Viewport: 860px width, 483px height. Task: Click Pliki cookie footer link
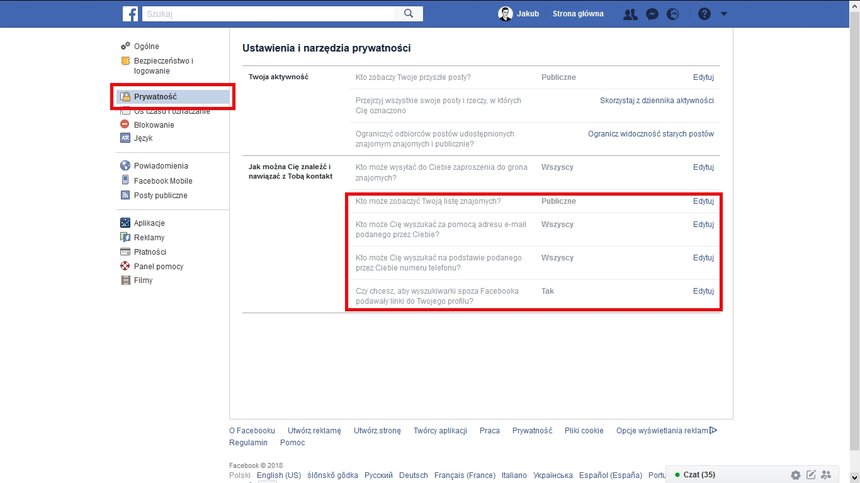click(x=584, y=430)
